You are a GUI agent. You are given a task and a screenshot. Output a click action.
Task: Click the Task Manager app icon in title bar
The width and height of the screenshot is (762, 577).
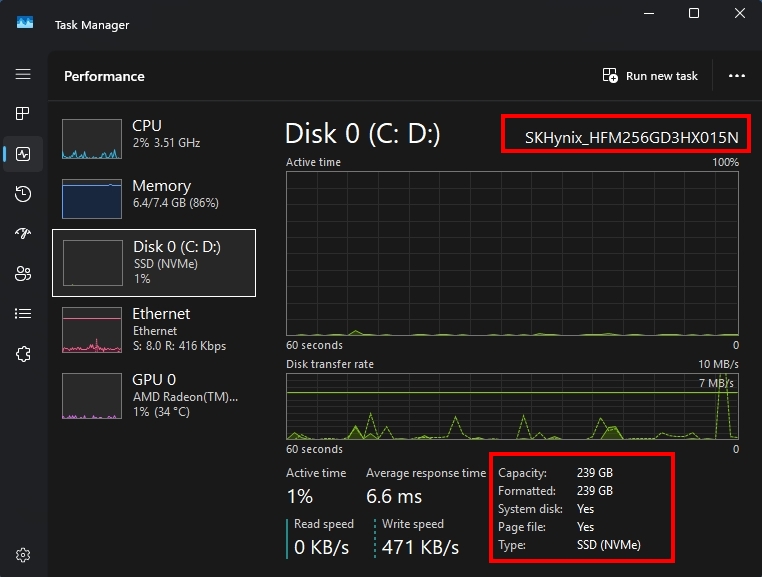(x=25, y=22)
